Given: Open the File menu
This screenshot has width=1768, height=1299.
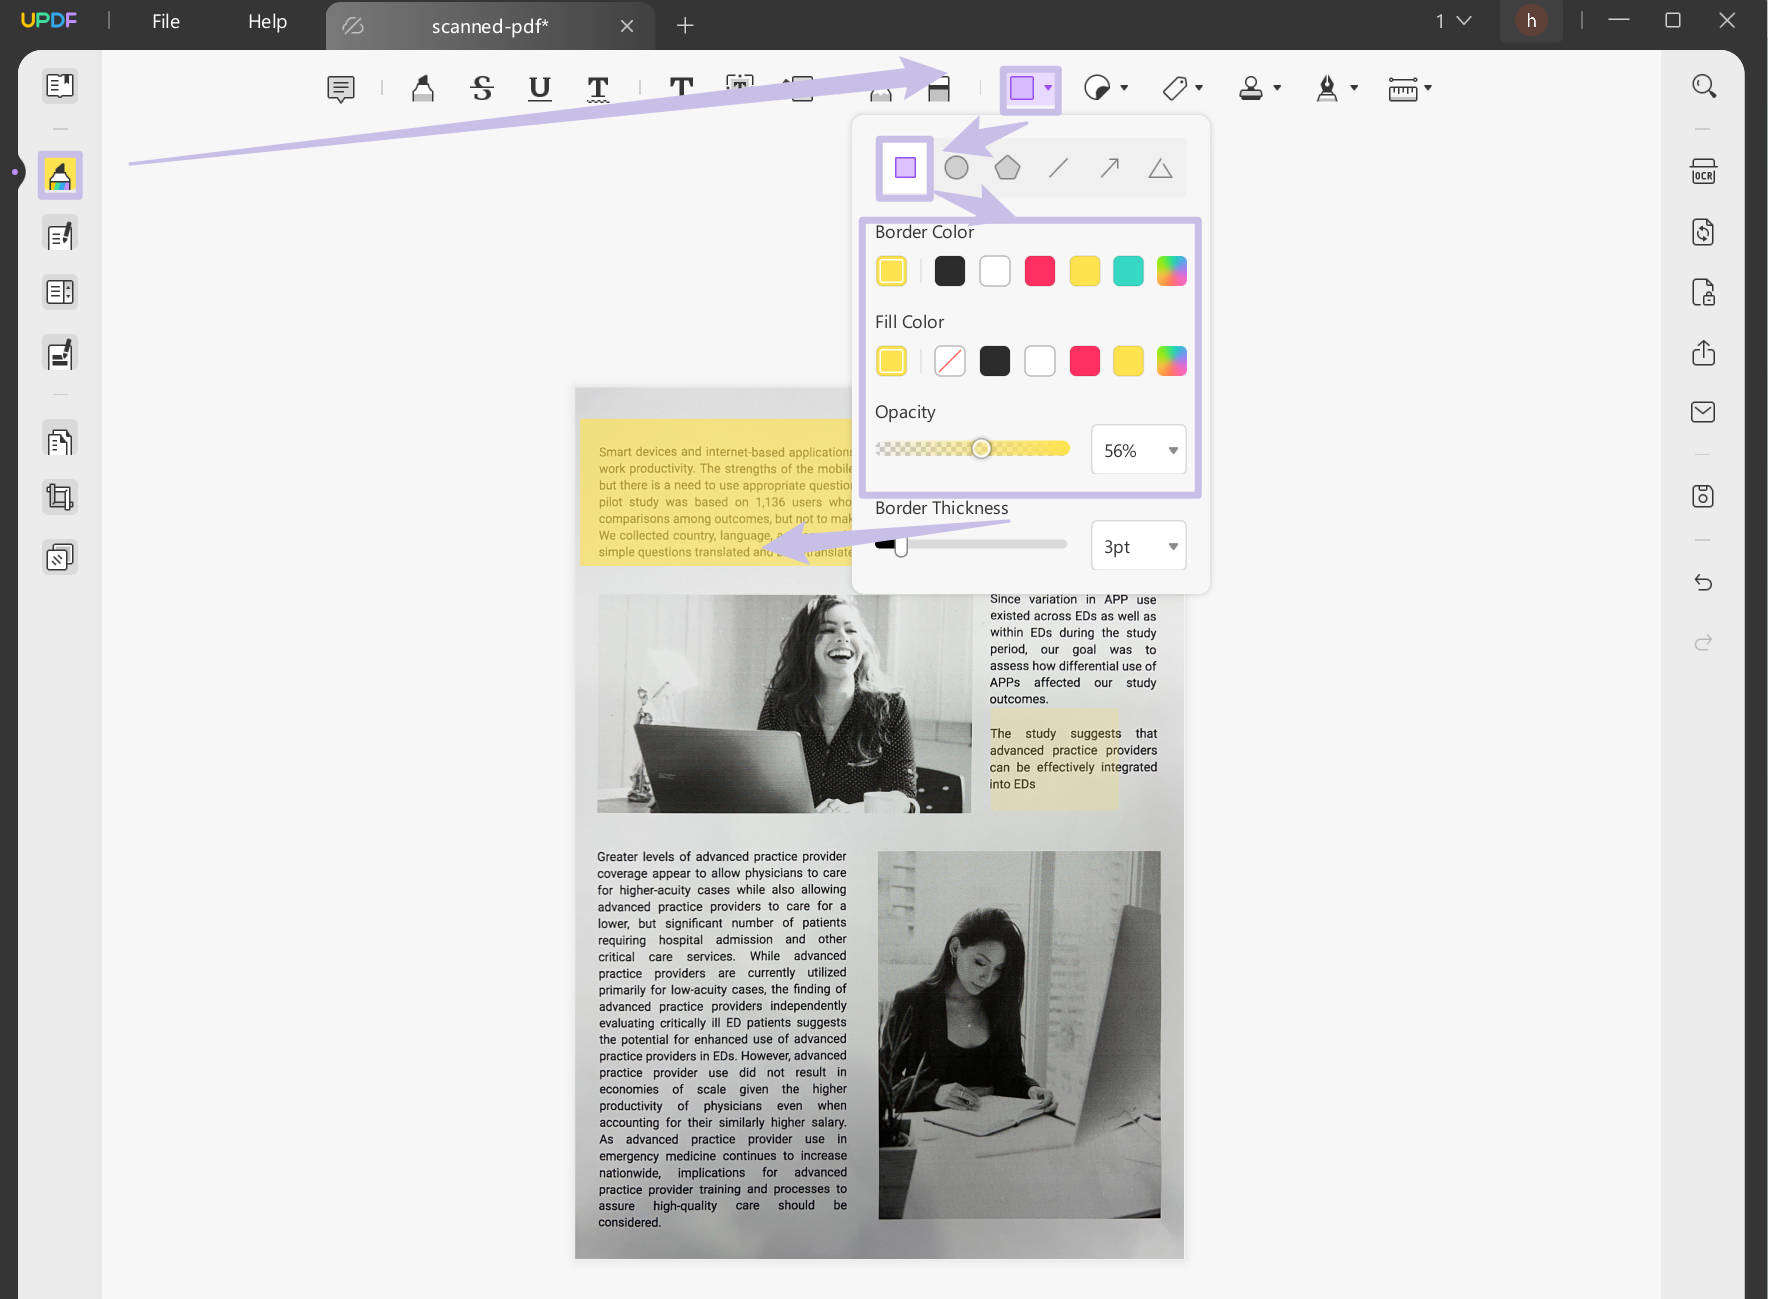Looking at the screenshot, I should 166,22.
